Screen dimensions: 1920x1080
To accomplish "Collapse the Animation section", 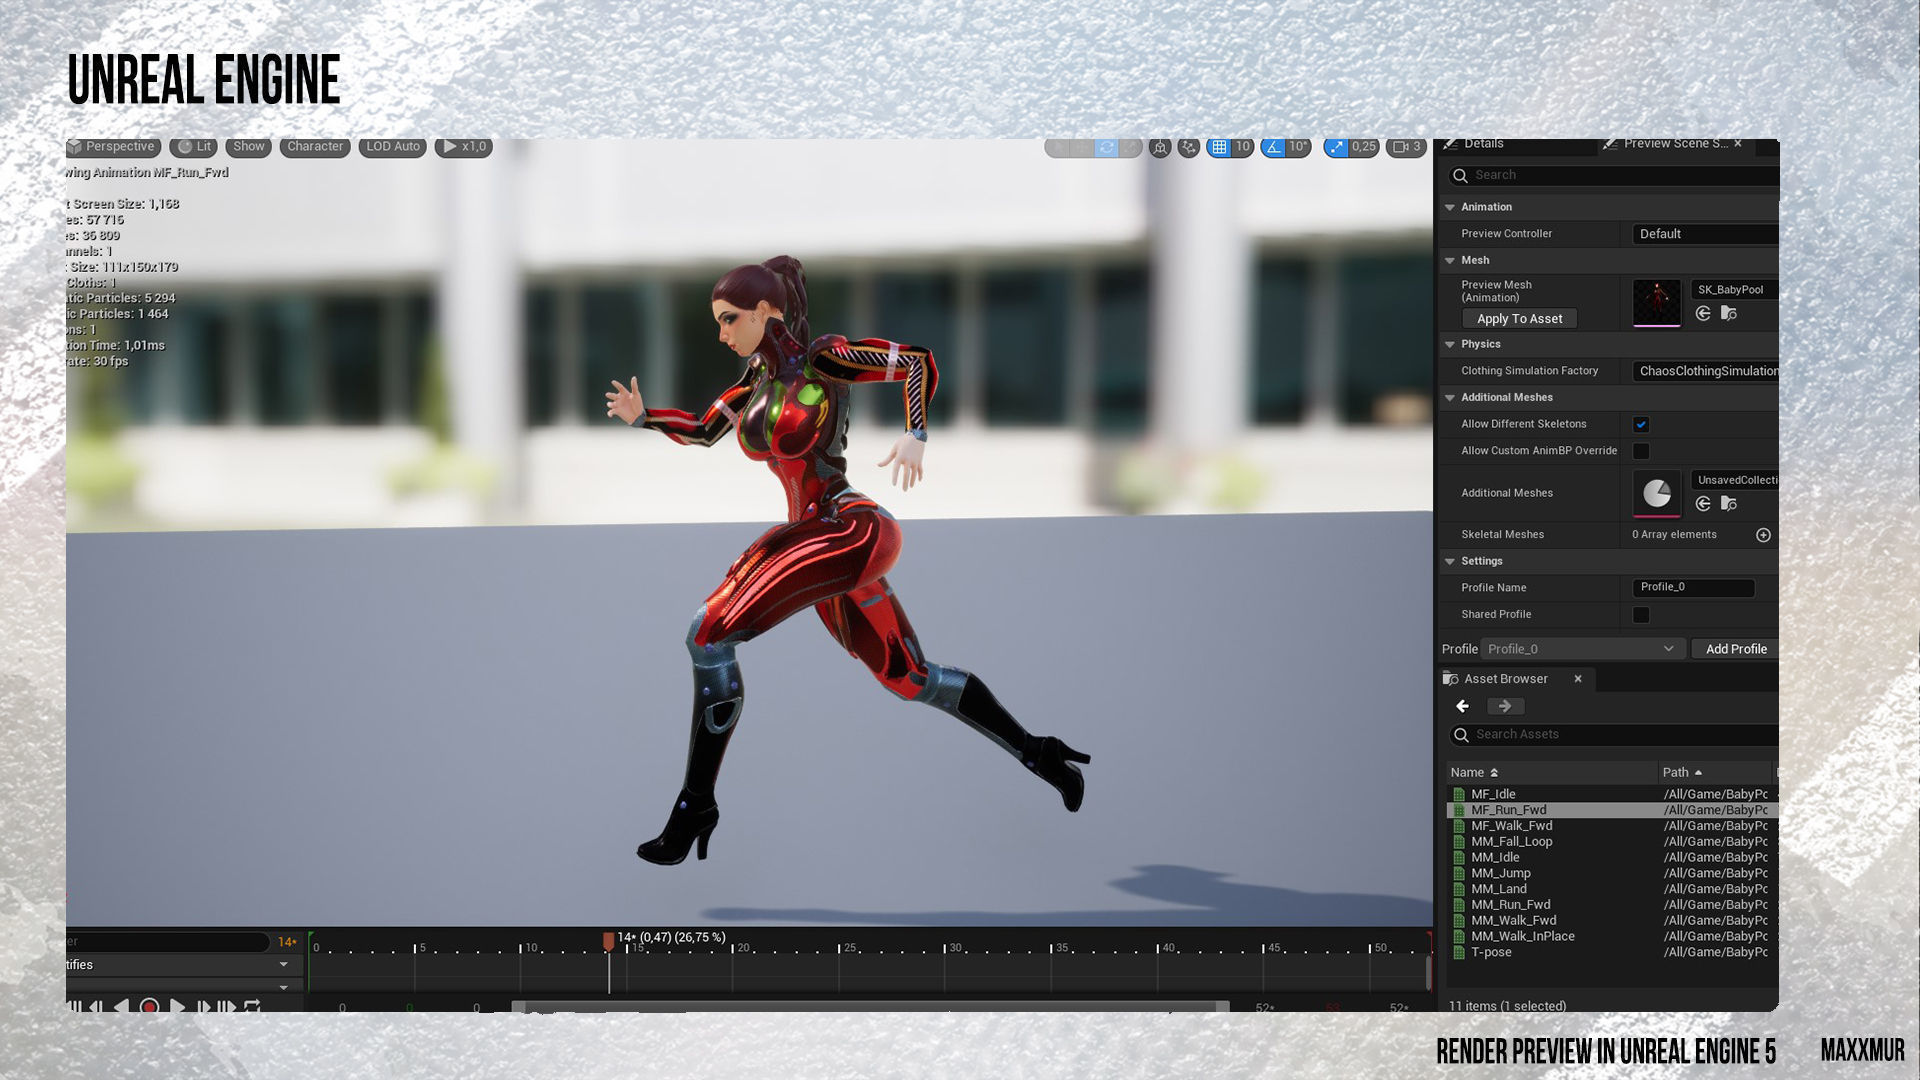I will (x=1450, y=207).
